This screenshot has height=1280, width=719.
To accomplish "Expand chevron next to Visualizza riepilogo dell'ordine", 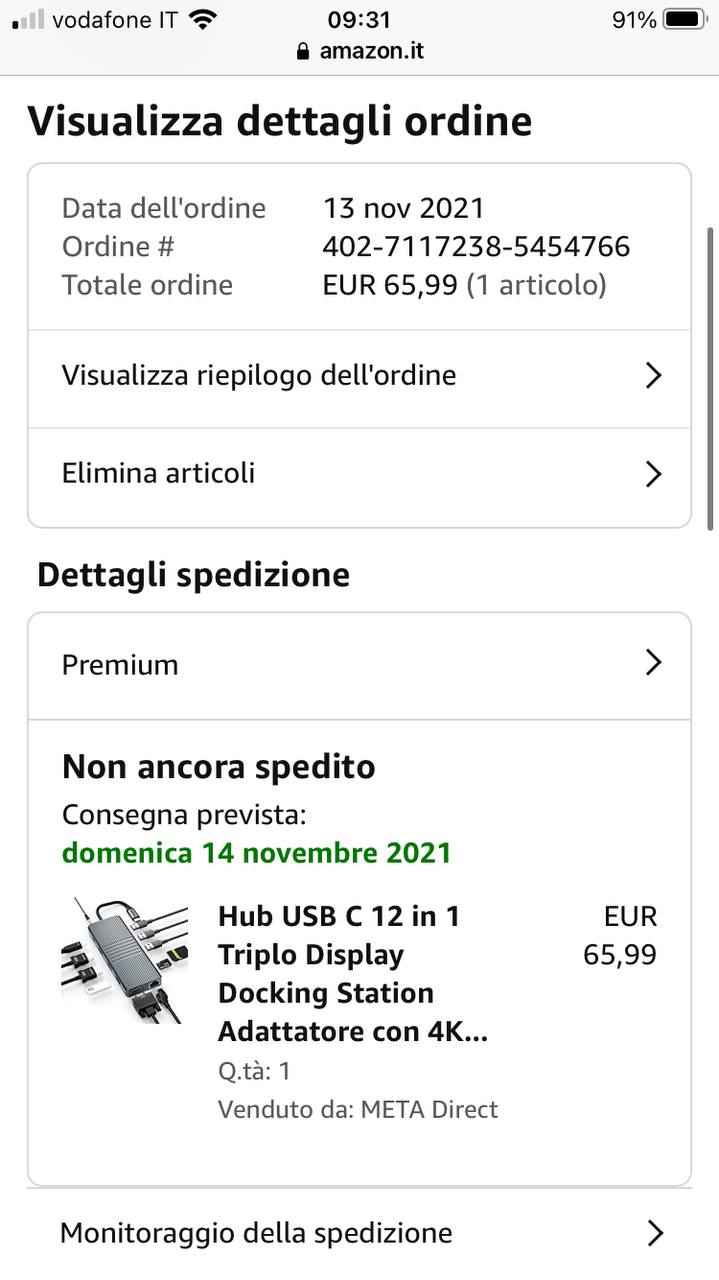I will coord(653,376).
